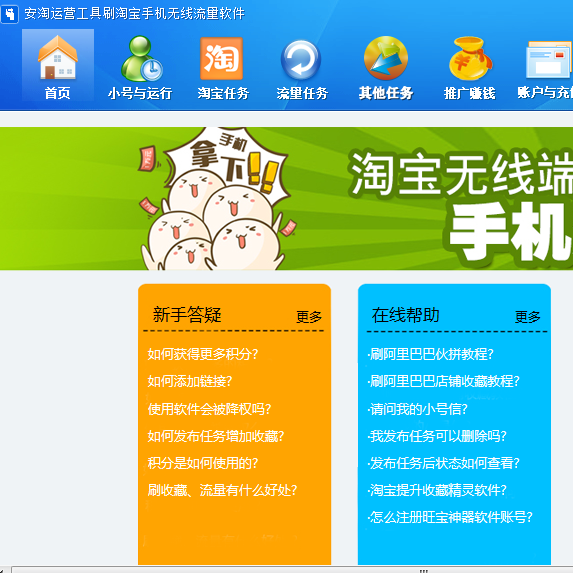
Task: Open 请问我的小号信? help link
Action: tap(417, 409)
